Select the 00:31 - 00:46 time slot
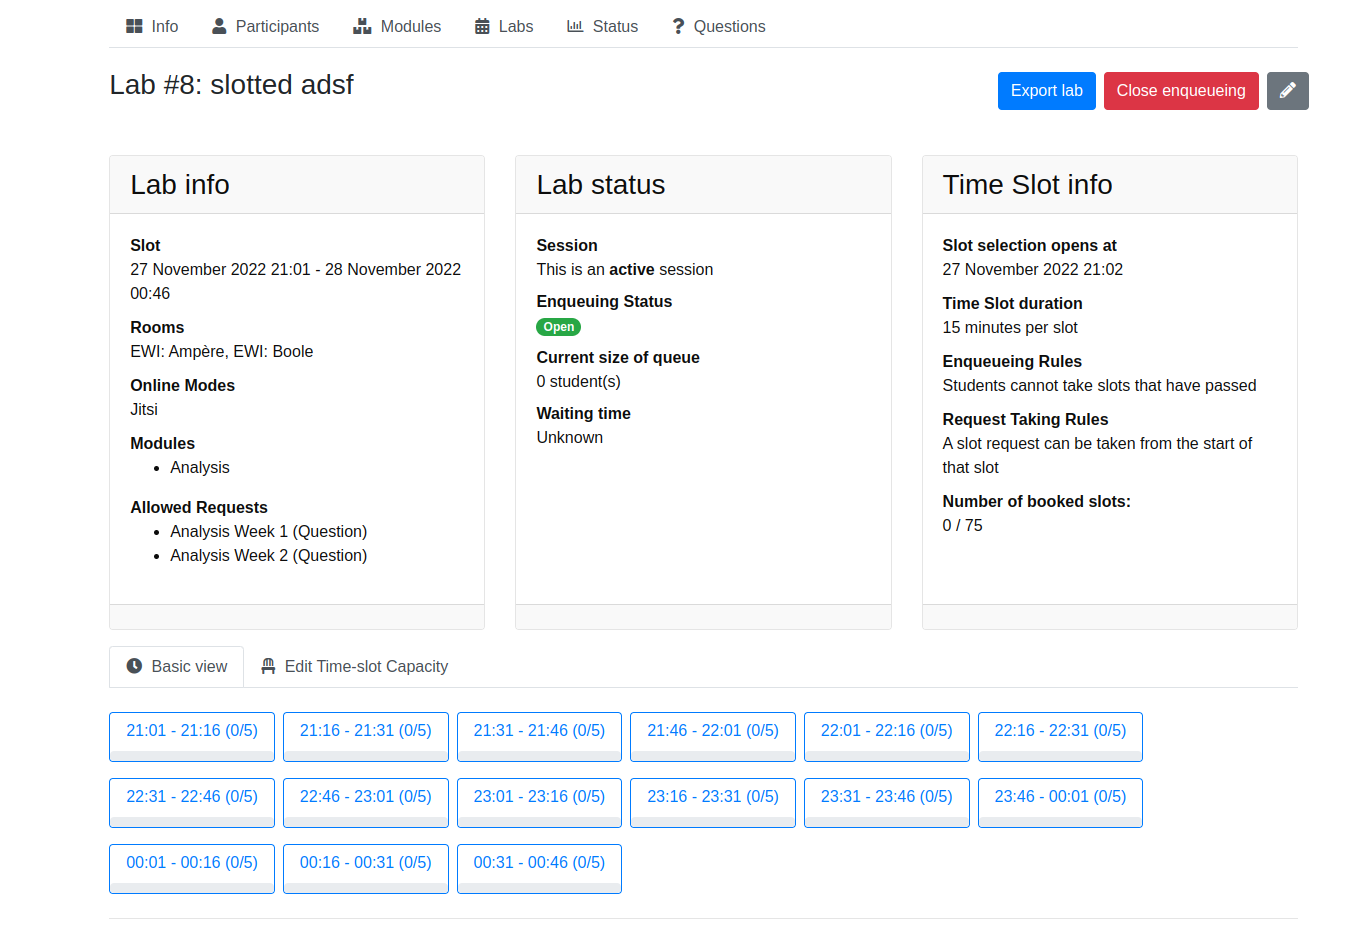Screen dimensions: 1372x926 pos(539,869)
